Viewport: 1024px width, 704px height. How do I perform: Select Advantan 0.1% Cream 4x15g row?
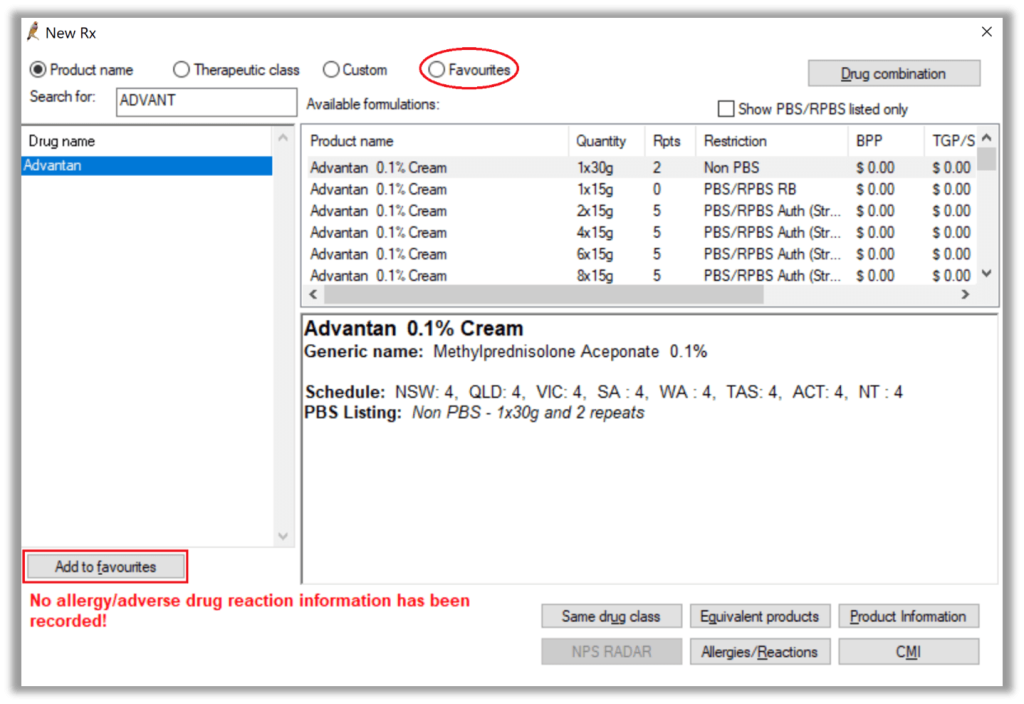coord(641,232)
